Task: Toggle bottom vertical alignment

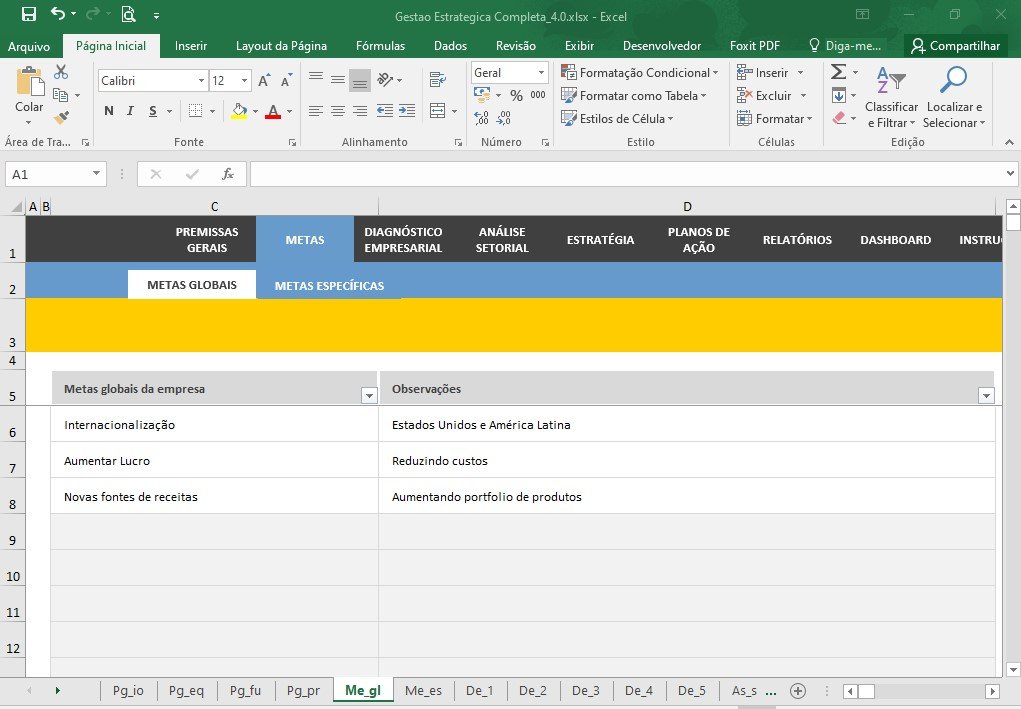Action: point(359,80)
